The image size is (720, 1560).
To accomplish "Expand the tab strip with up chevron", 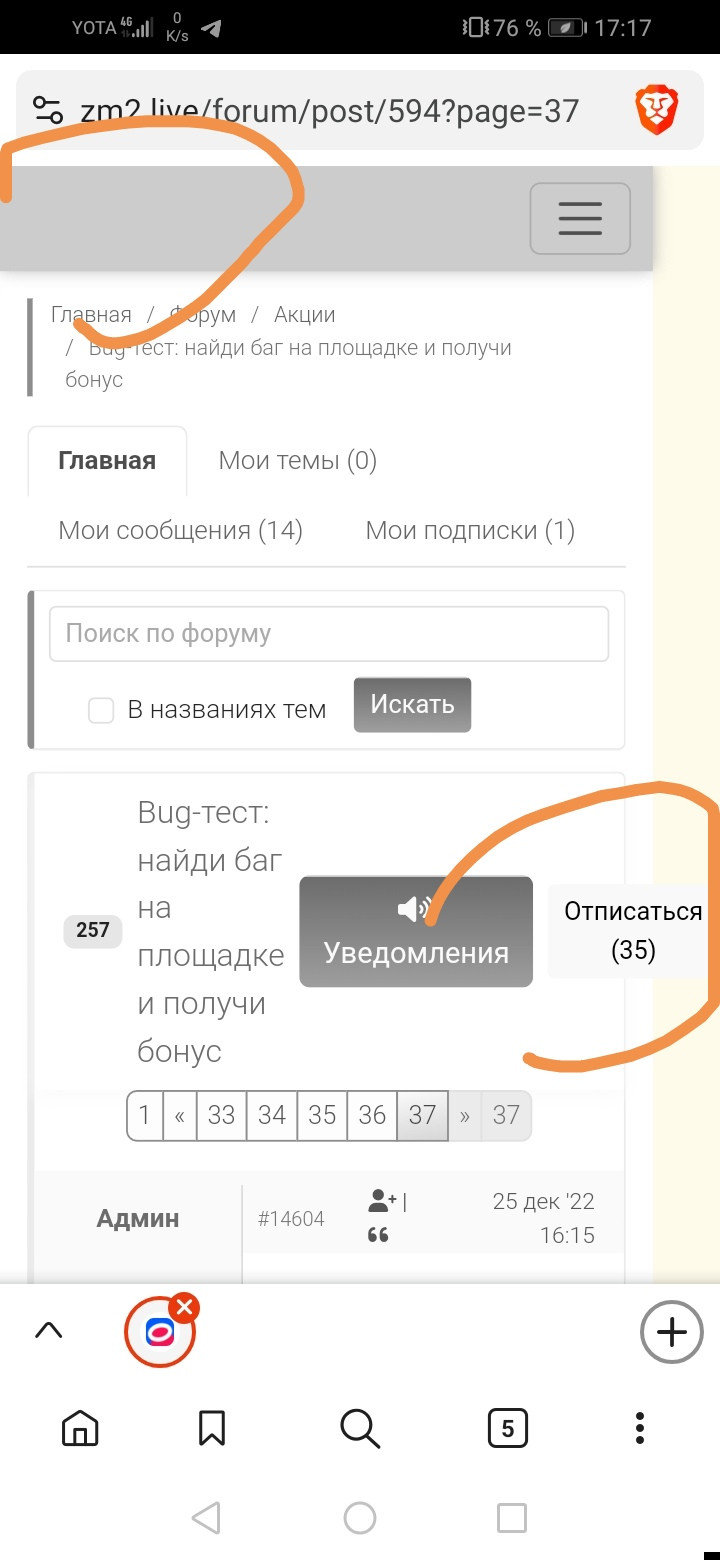I will click(x=48, y=1330).
